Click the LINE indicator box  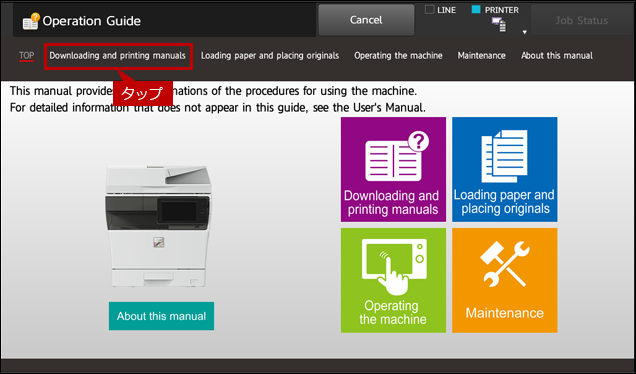429,9
